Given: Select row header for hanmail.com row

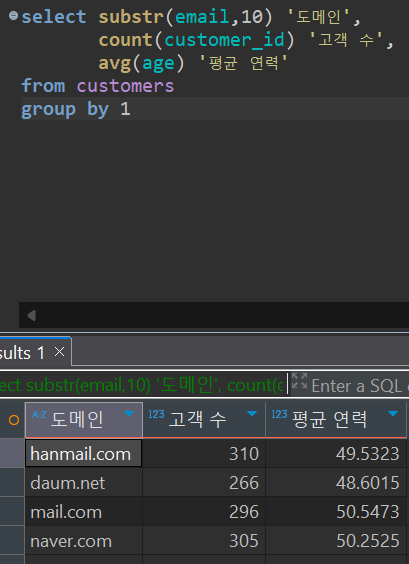Looking at the screenshot, I should pyautogui.click(x=12, y=454).
